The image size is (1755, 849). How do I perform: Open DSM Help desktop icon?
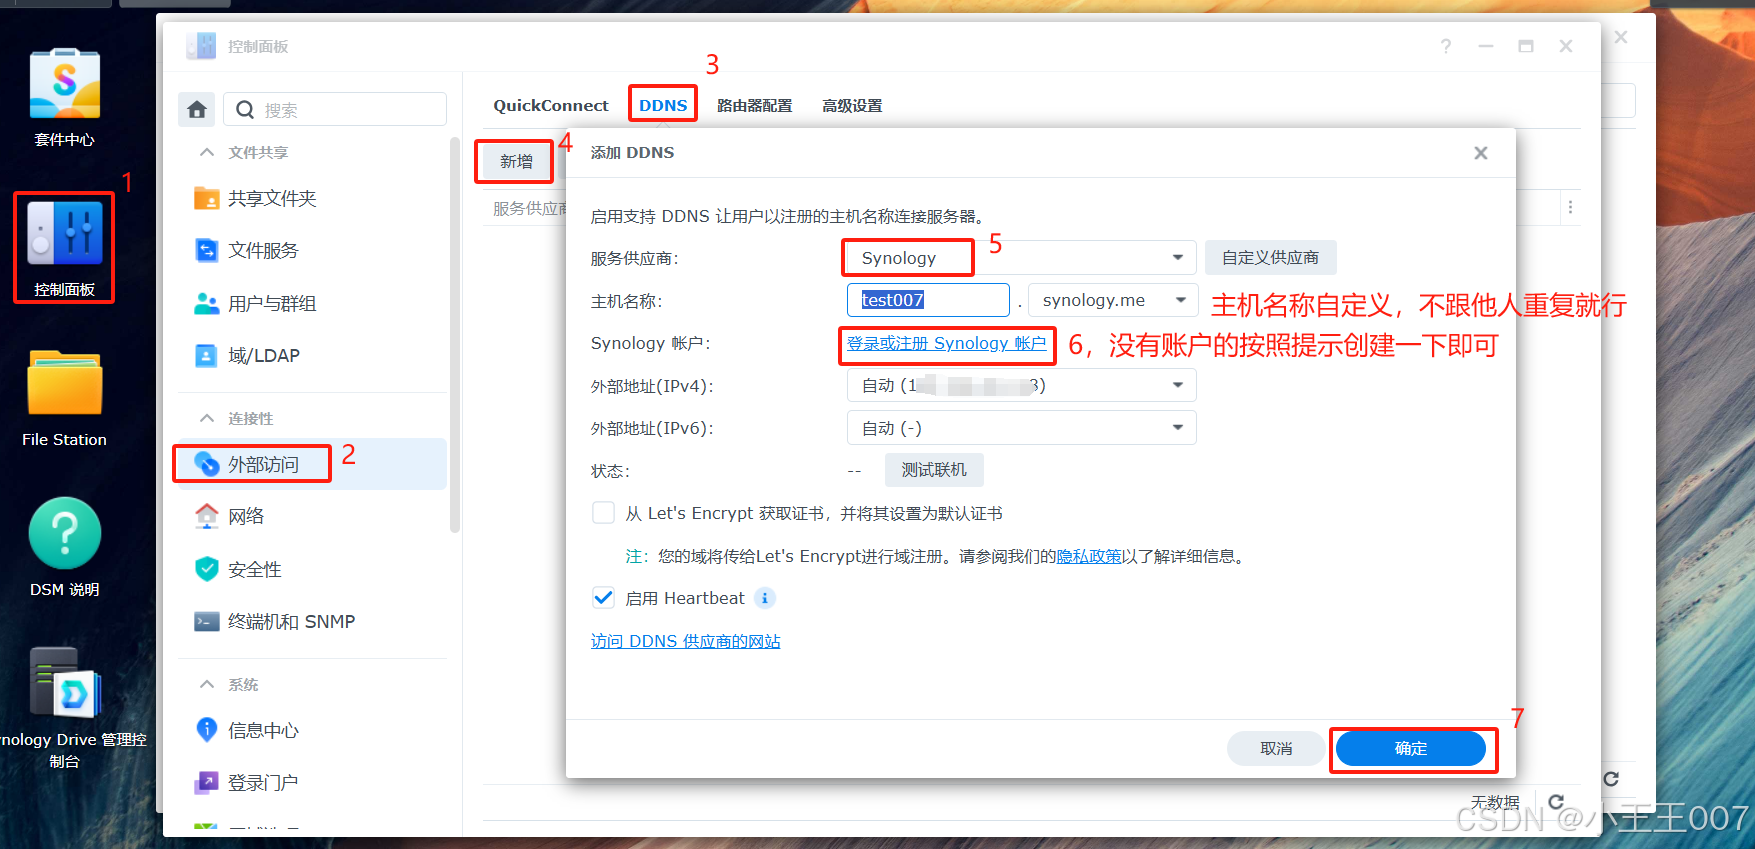[x=64, y=547]
